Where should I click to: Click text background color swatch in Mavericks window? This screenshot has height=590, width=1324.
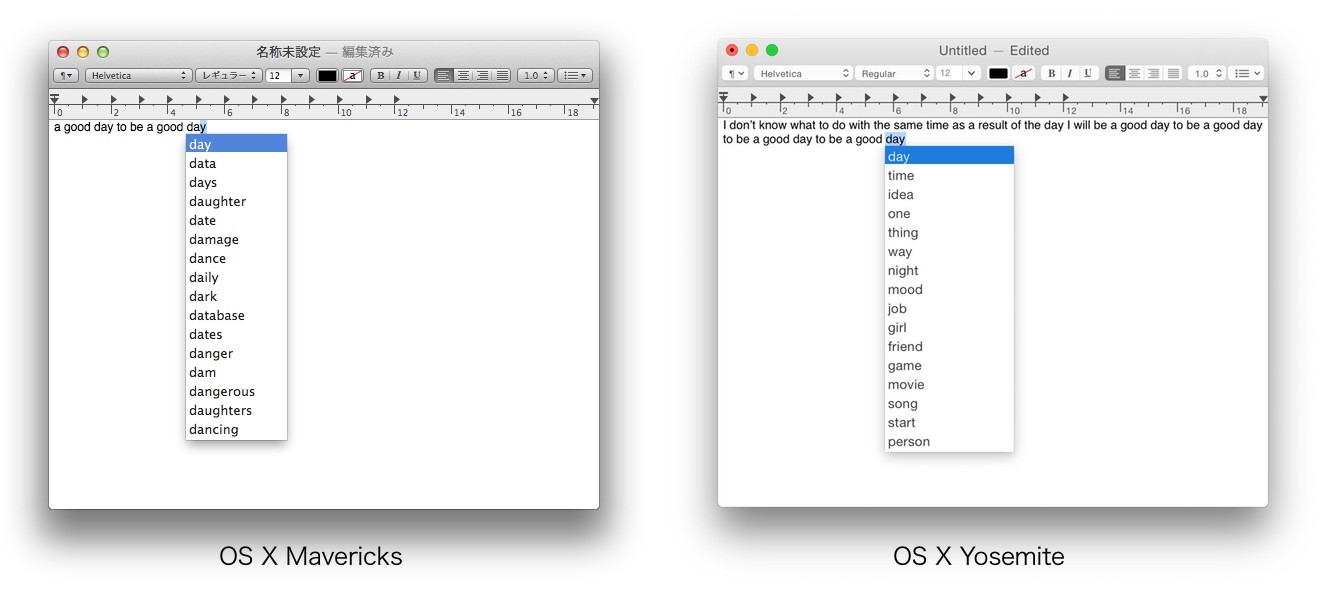tap(352, 76)
